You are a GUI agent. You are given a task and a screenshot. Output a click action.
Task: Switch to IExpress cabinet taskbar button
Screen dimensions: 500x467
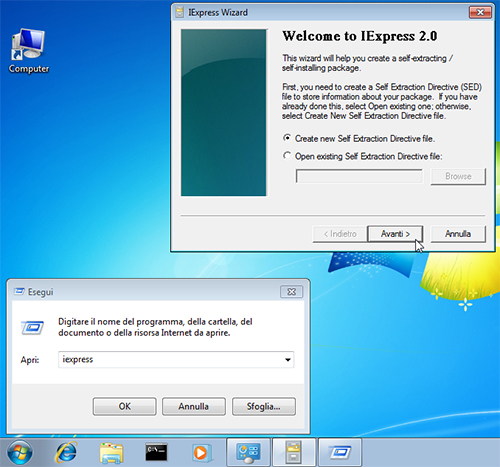(x=294, y=452)
